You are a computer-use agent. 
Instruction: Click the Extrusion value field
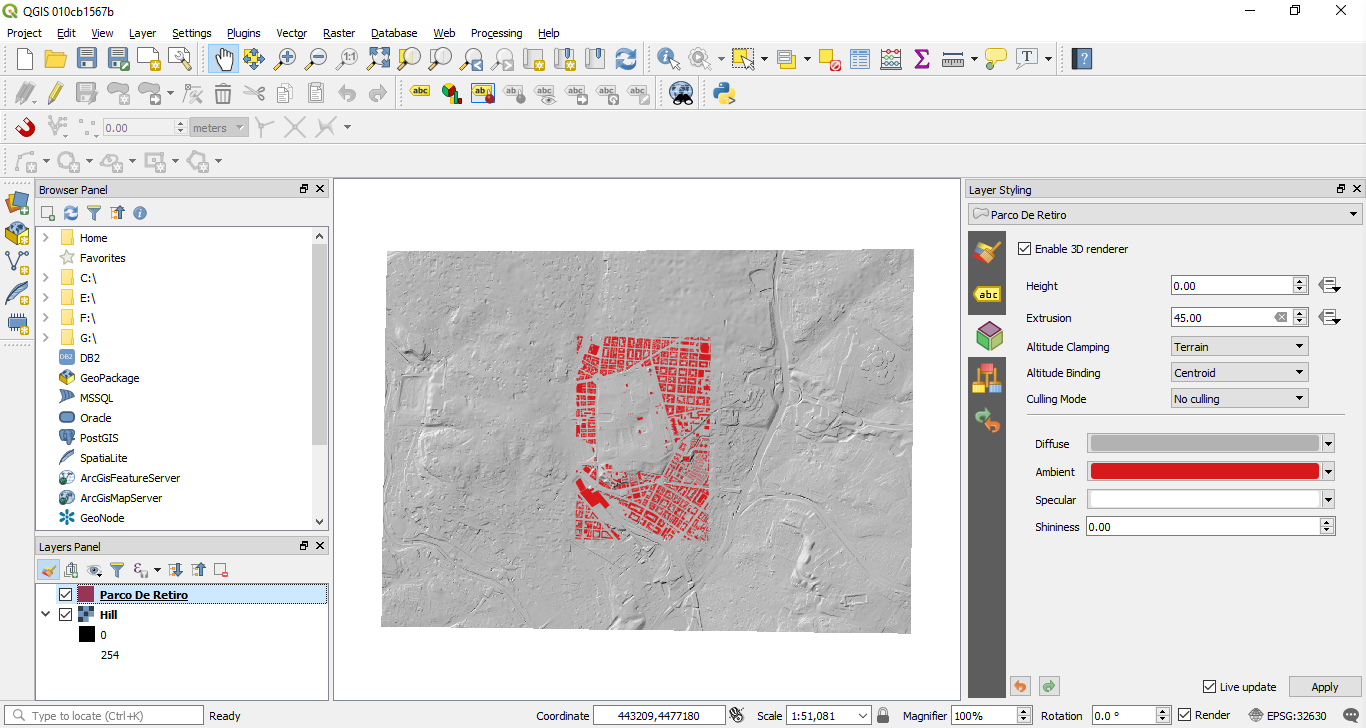[1220, 318]
